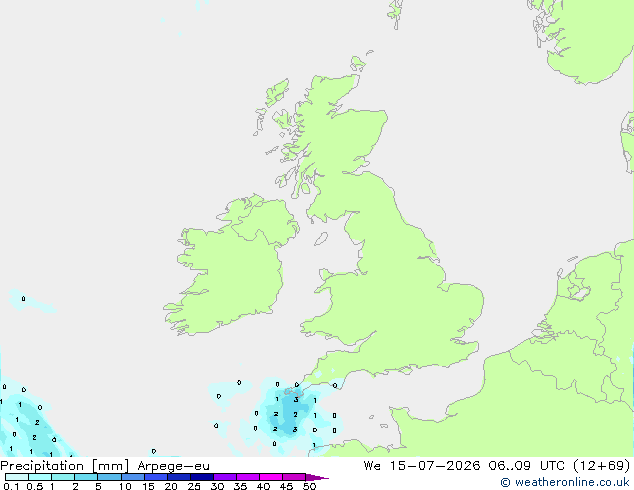Click the "Arpege-eu" model name
The image size is (634, 490).
[173, 466]
